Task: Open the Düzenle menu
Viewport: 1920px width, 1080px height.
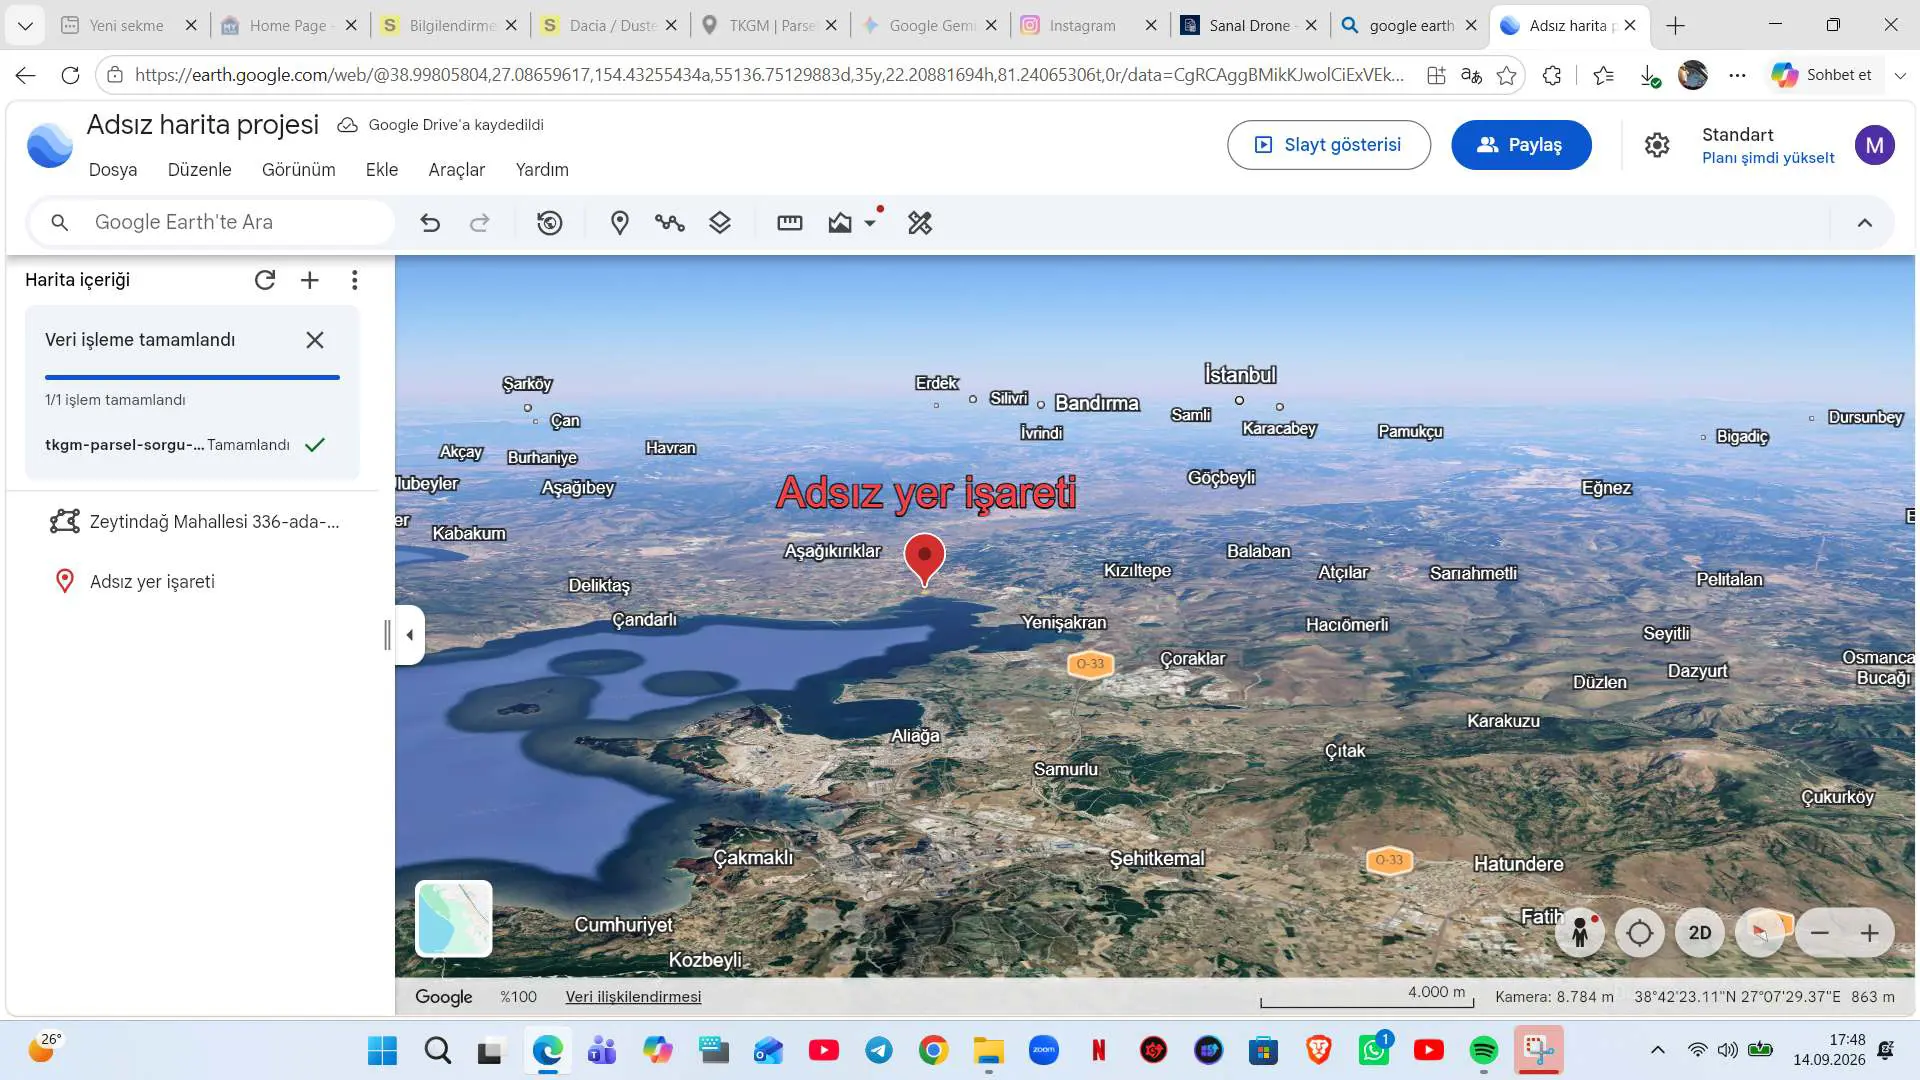Action: (200, 170)
